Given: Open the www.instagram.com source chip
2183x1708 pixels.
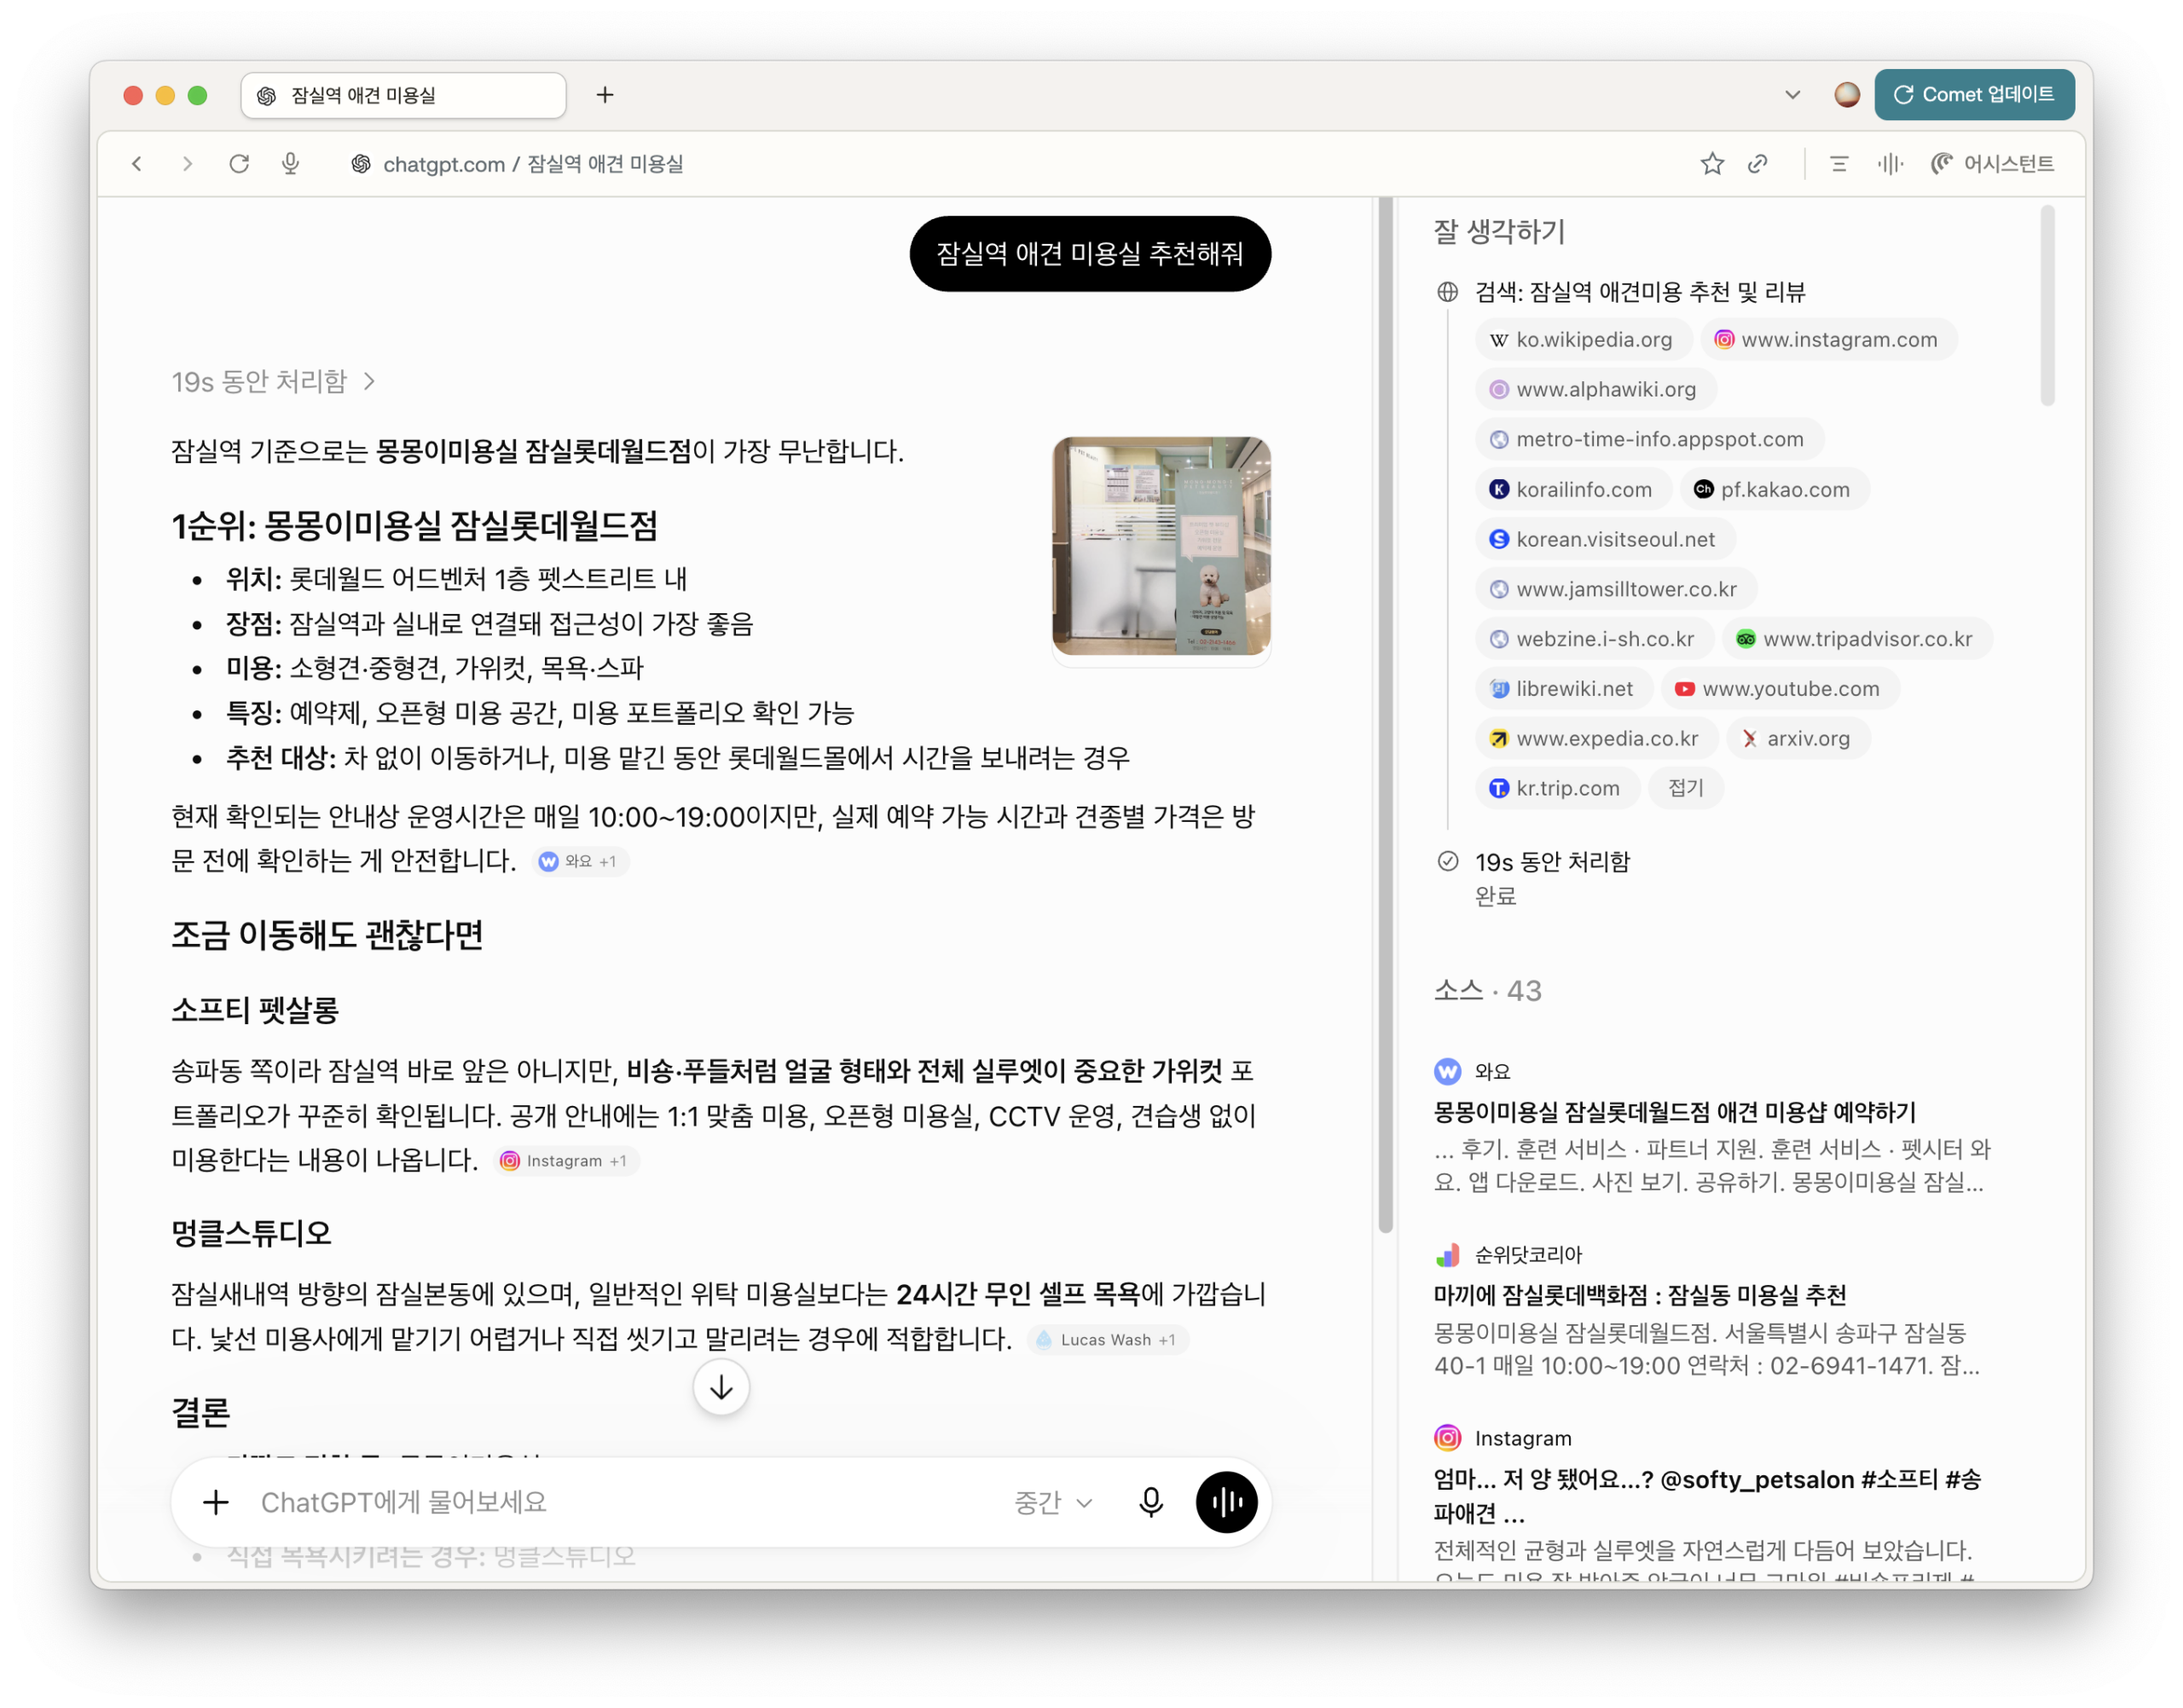Looking at the screenshot, I should pyautogui.click(x=1828, y=339).
